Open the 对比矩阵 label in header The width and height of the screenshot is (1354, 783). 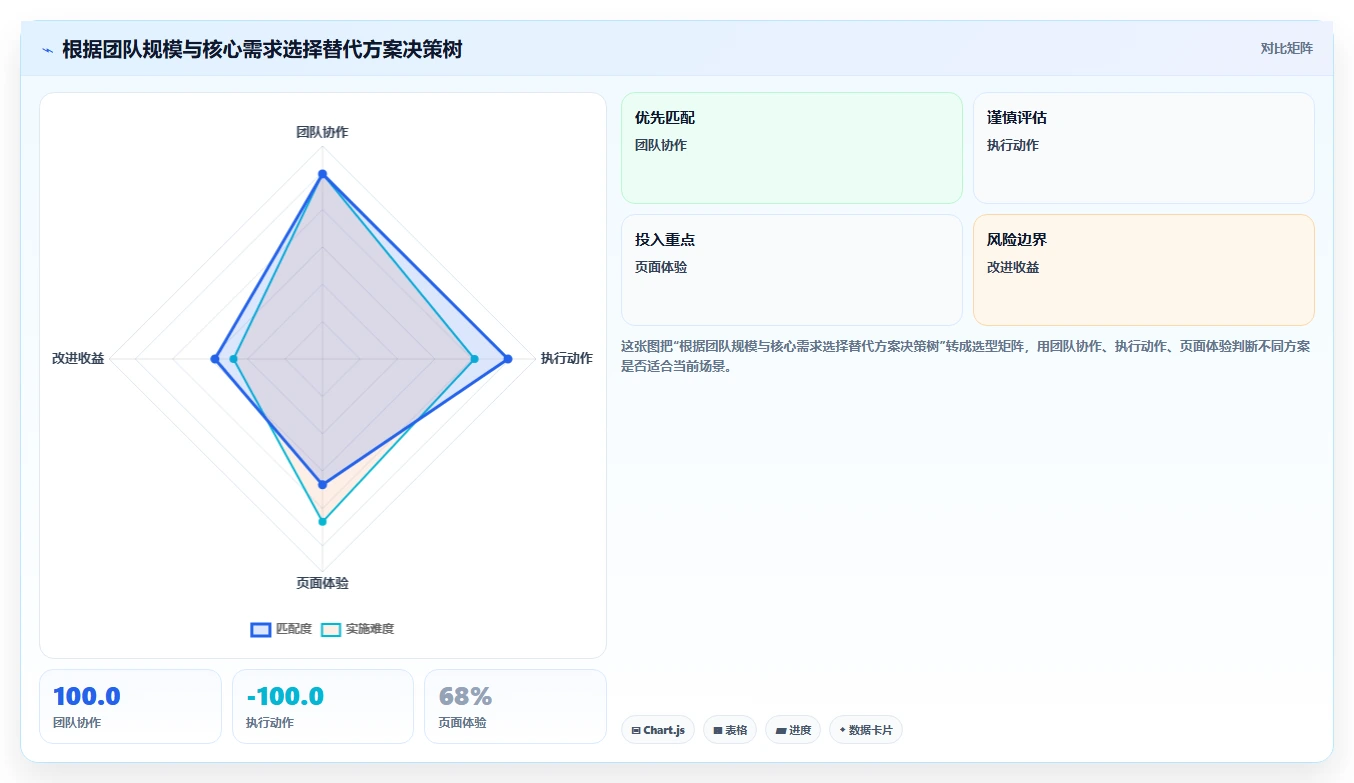coord(1286,48)
